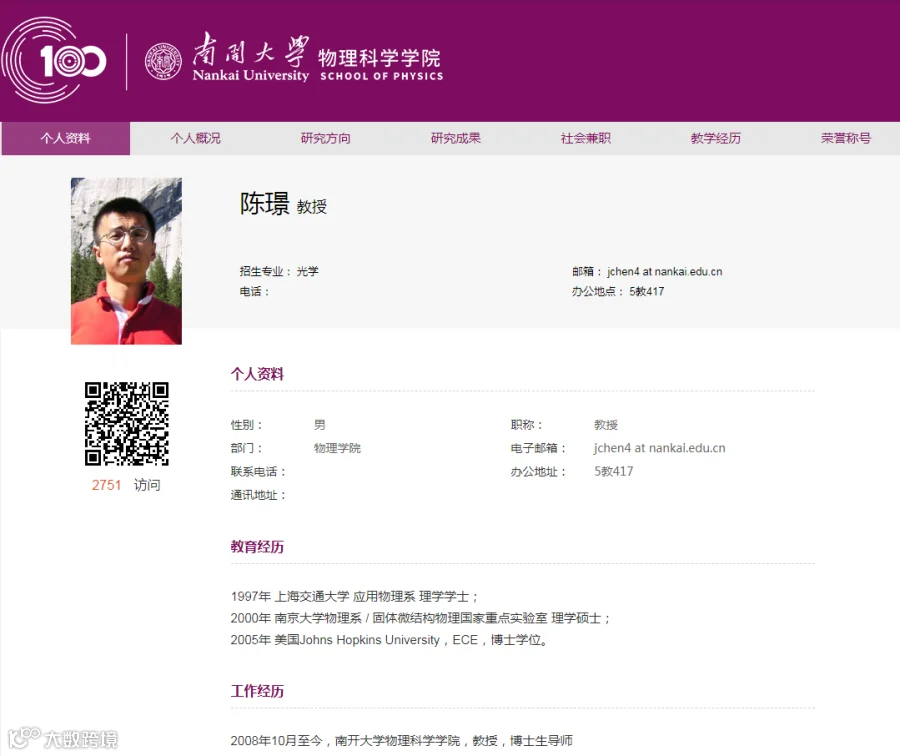The height and width of the screenshot is (756, 900).
Task: Switch to the 荣誉称号 tab
Action: click(845, 138)
